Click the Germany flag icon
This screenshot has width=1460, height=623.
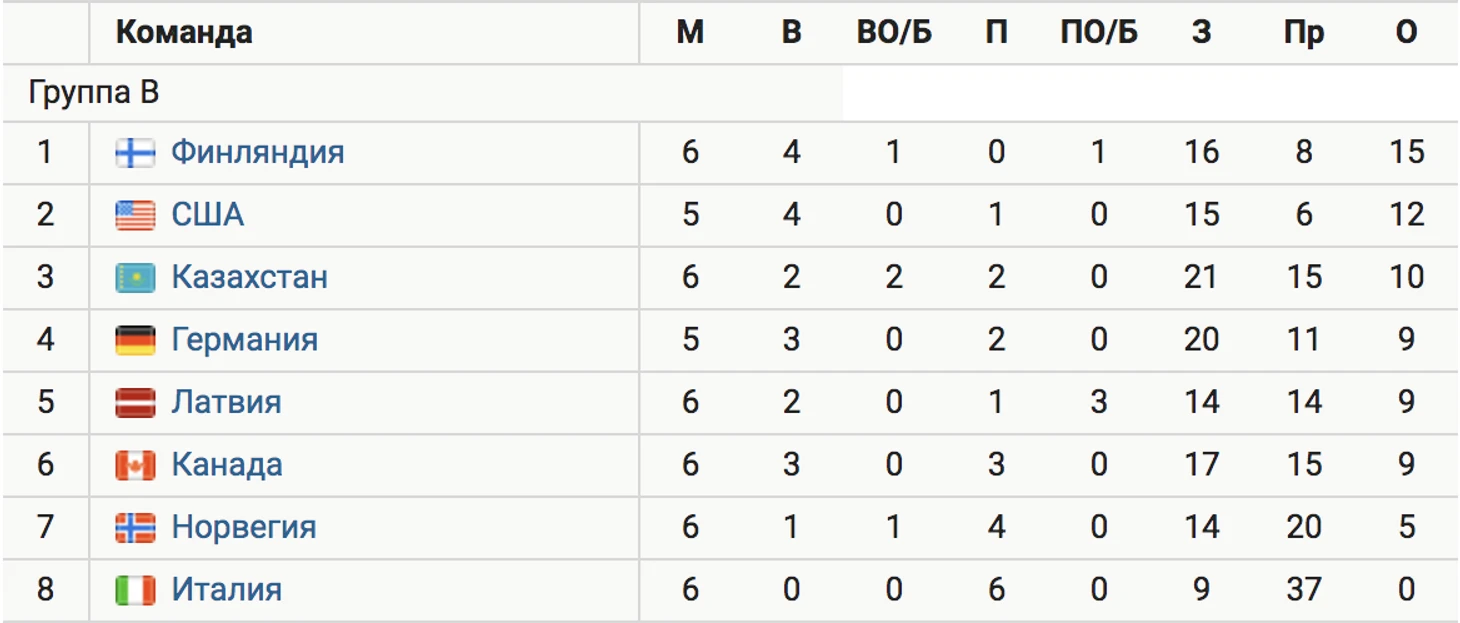pyautogui.click(x=135, y=340)
